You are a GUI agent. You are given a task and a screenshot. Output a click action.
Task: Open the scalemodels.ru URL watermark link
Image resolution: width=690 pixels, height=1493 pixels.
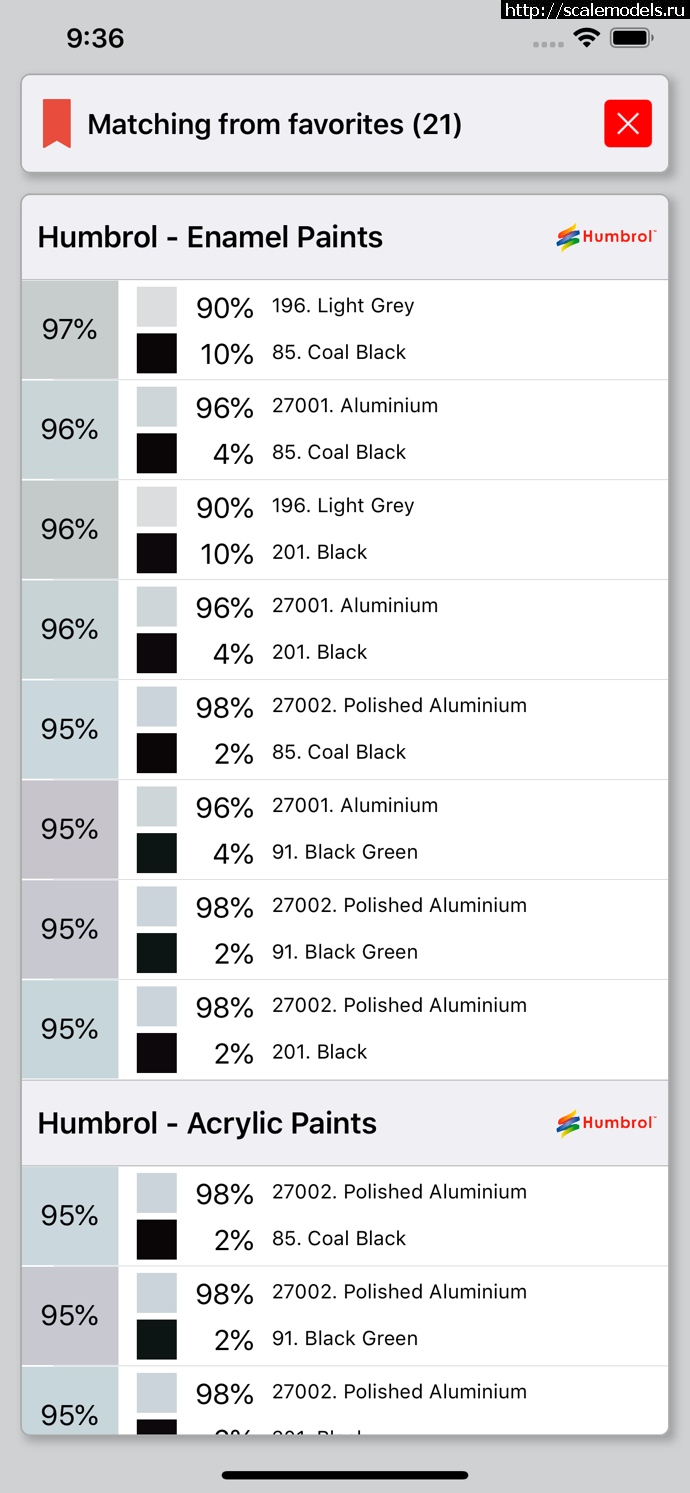tap(594, 10)
